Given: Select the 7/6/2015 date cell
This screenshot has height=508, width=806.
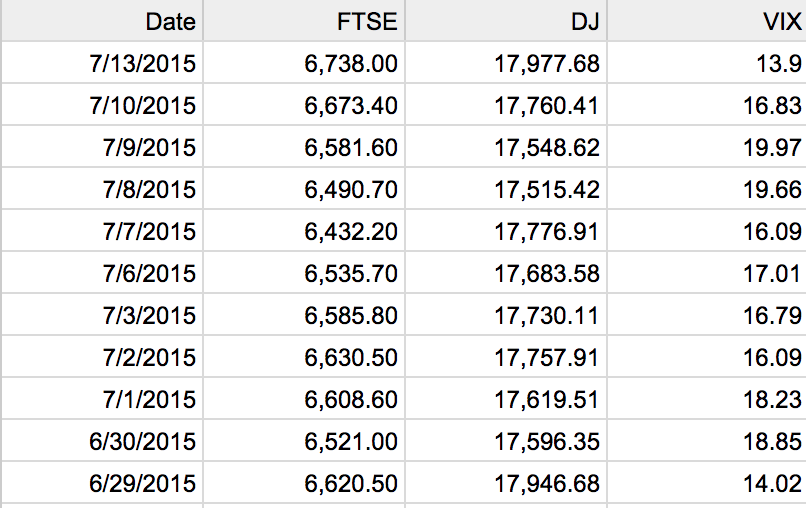Looking at the screenshot, I should 102,273.
